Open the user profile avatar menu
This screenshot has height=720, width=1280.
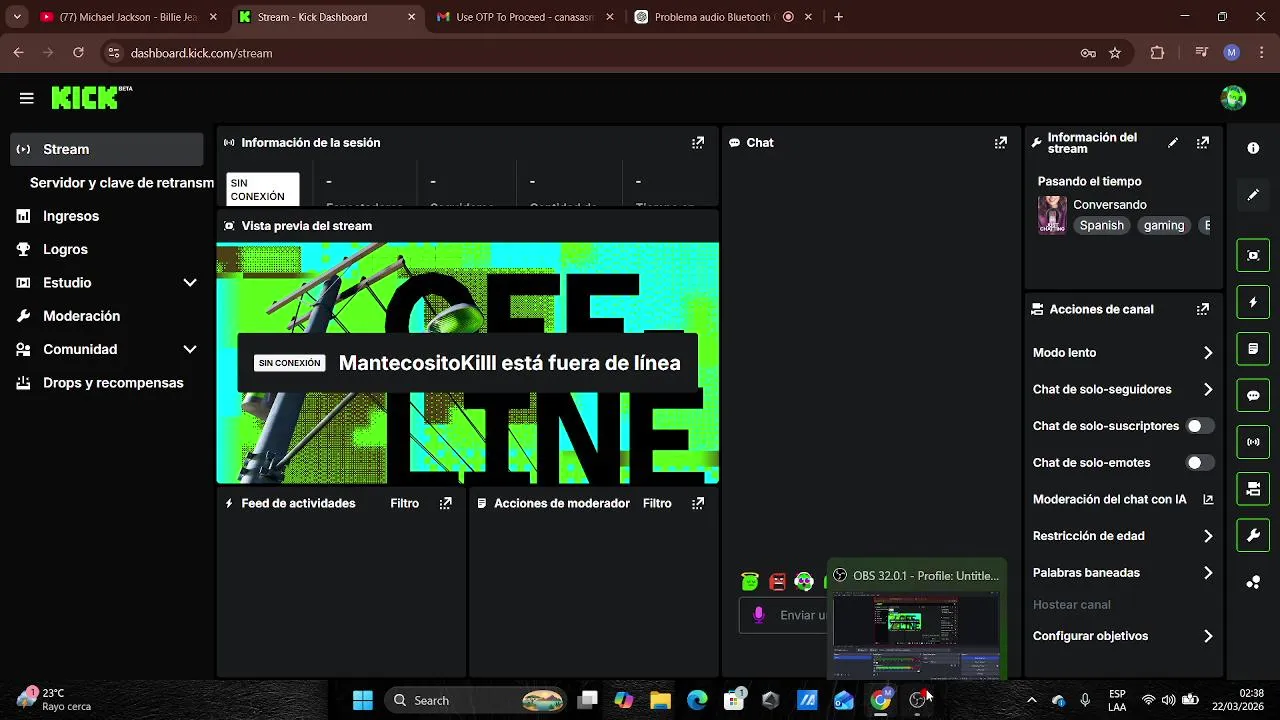tap(1233, 98)
